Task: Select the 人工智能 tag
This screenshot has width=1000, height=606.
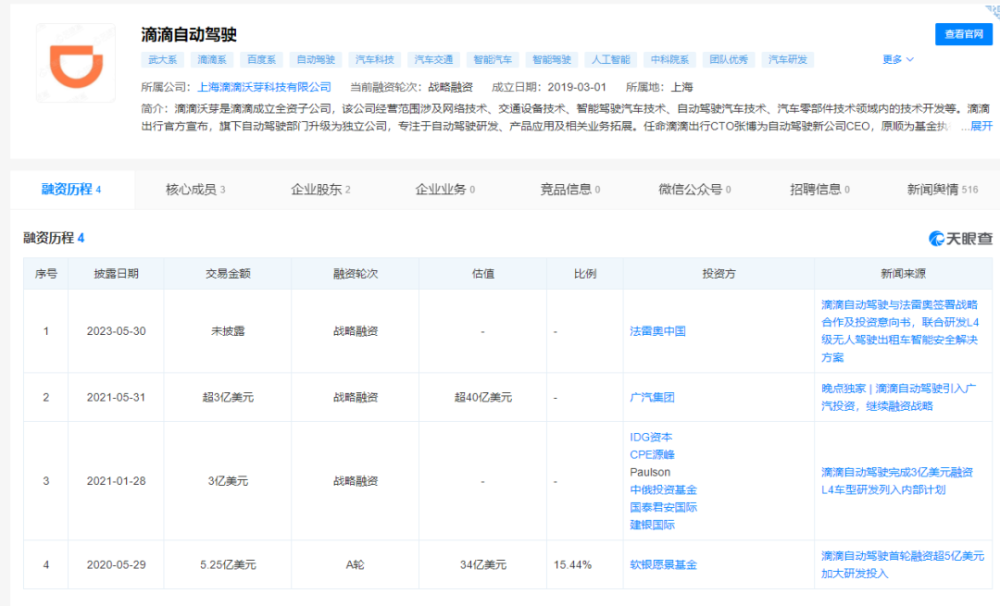Action: point(610,59)
